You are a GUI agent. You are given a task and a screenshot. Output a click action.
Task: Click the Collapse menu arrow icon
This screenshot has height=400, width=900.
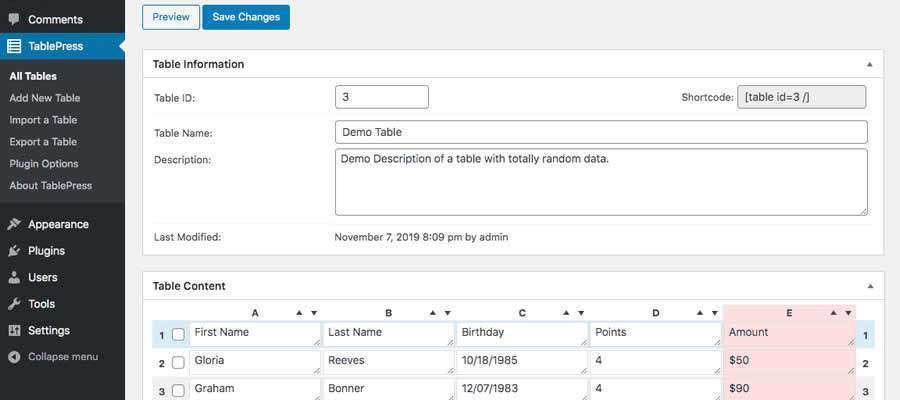(14, 357)
